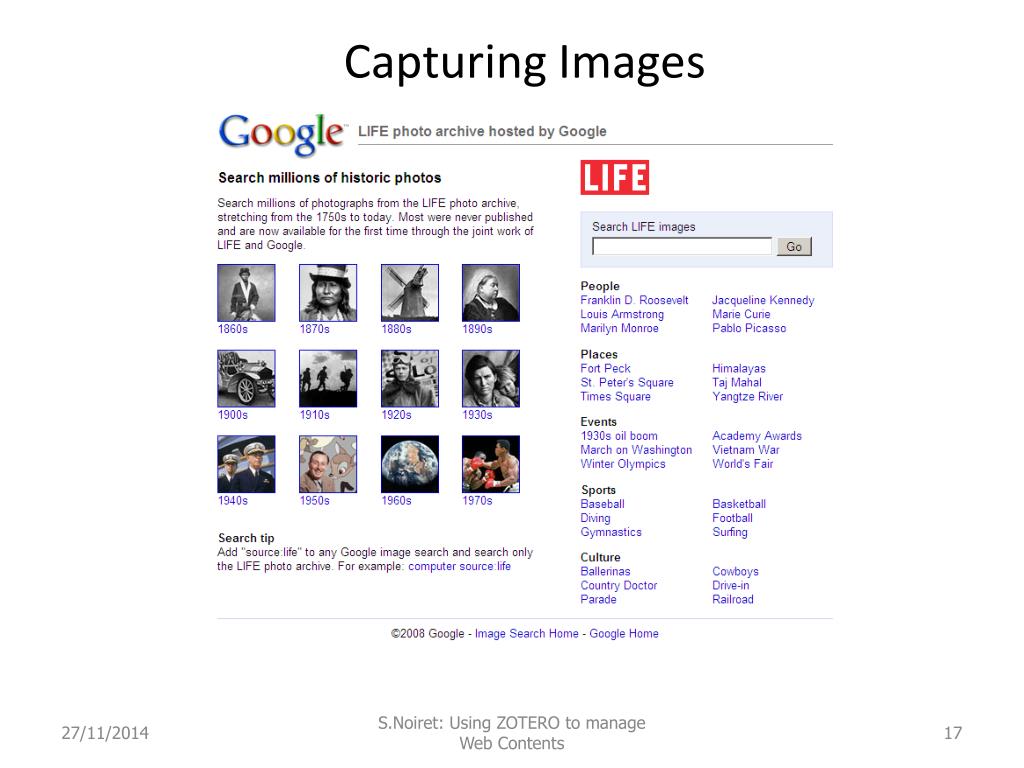This screenshot has width=1024, height=768.
Task: Open the Pablo Picasso link
Action: click(x=749, y=328)
